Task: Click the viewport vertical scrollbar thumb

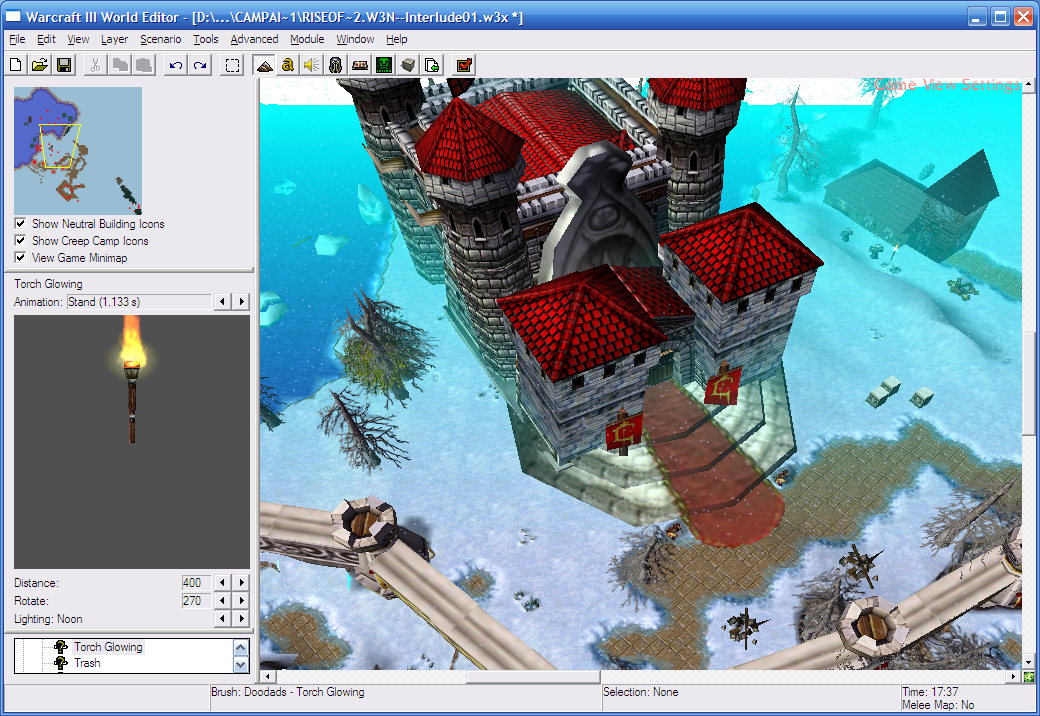Action: [1029, 383]
